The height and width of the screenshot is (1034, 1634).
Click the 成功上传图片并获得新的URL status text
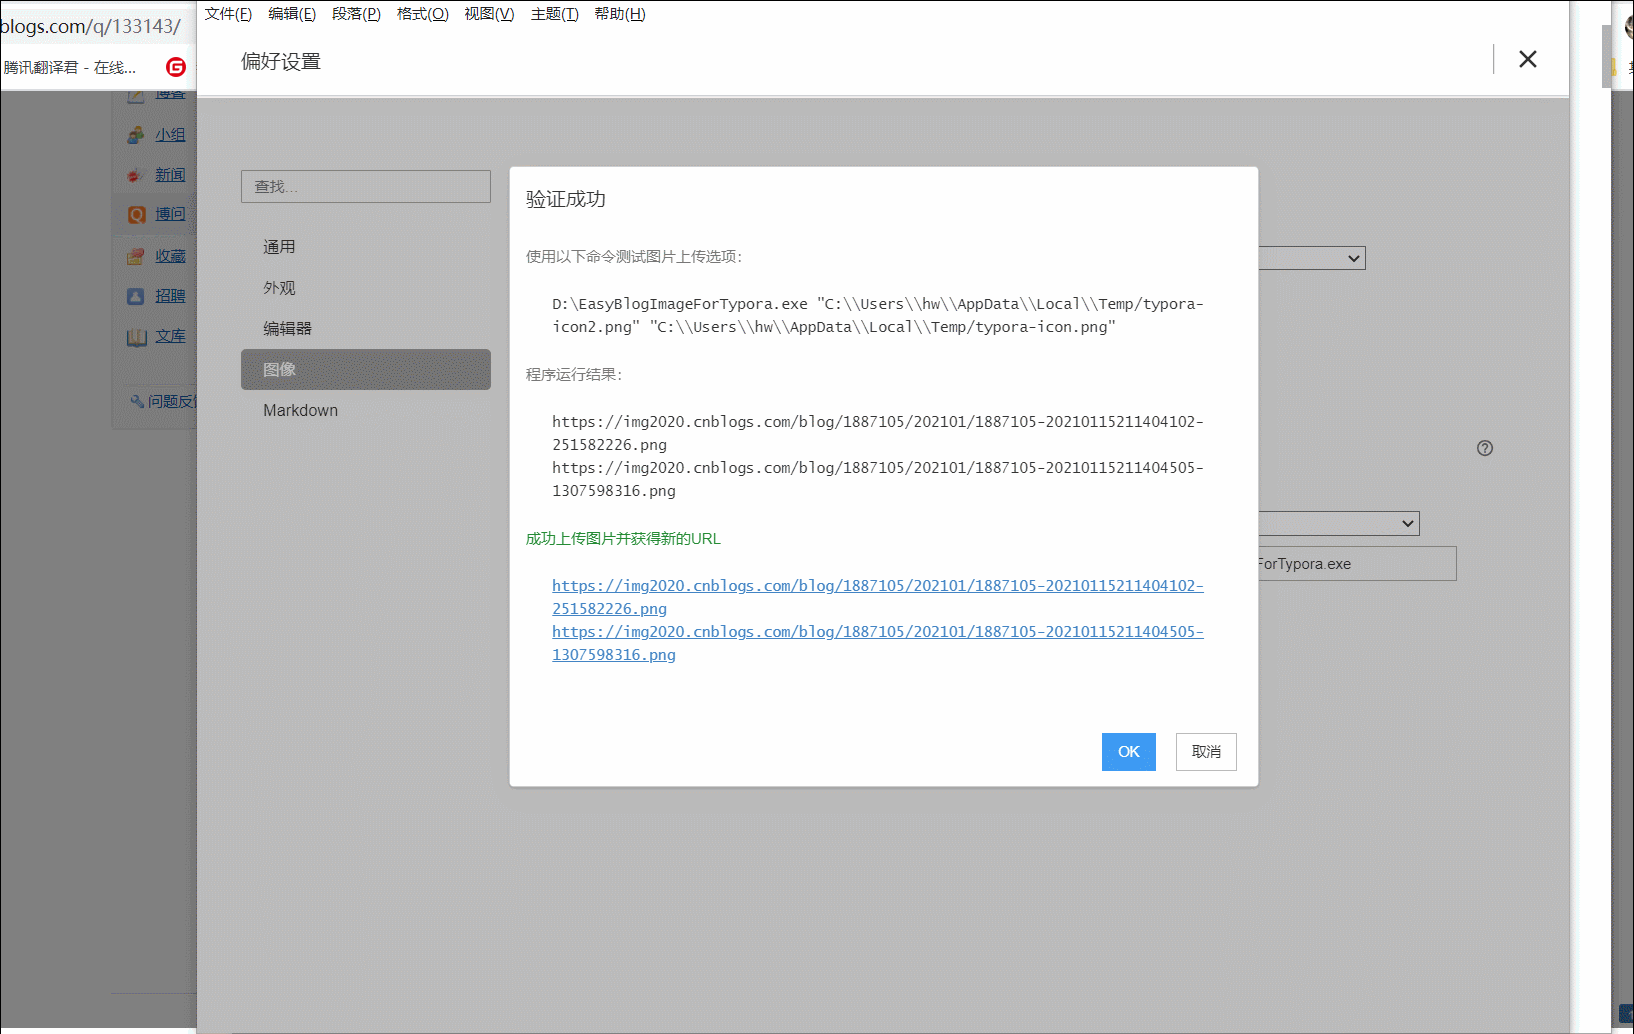pyautogui.click(x=623, y=538)
